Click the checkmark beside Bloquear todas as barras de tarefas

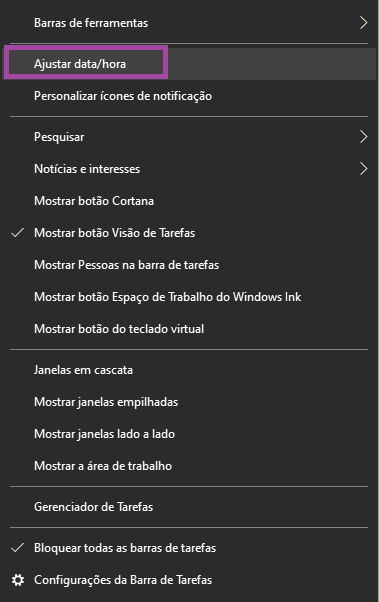click(x=18, y=548)
